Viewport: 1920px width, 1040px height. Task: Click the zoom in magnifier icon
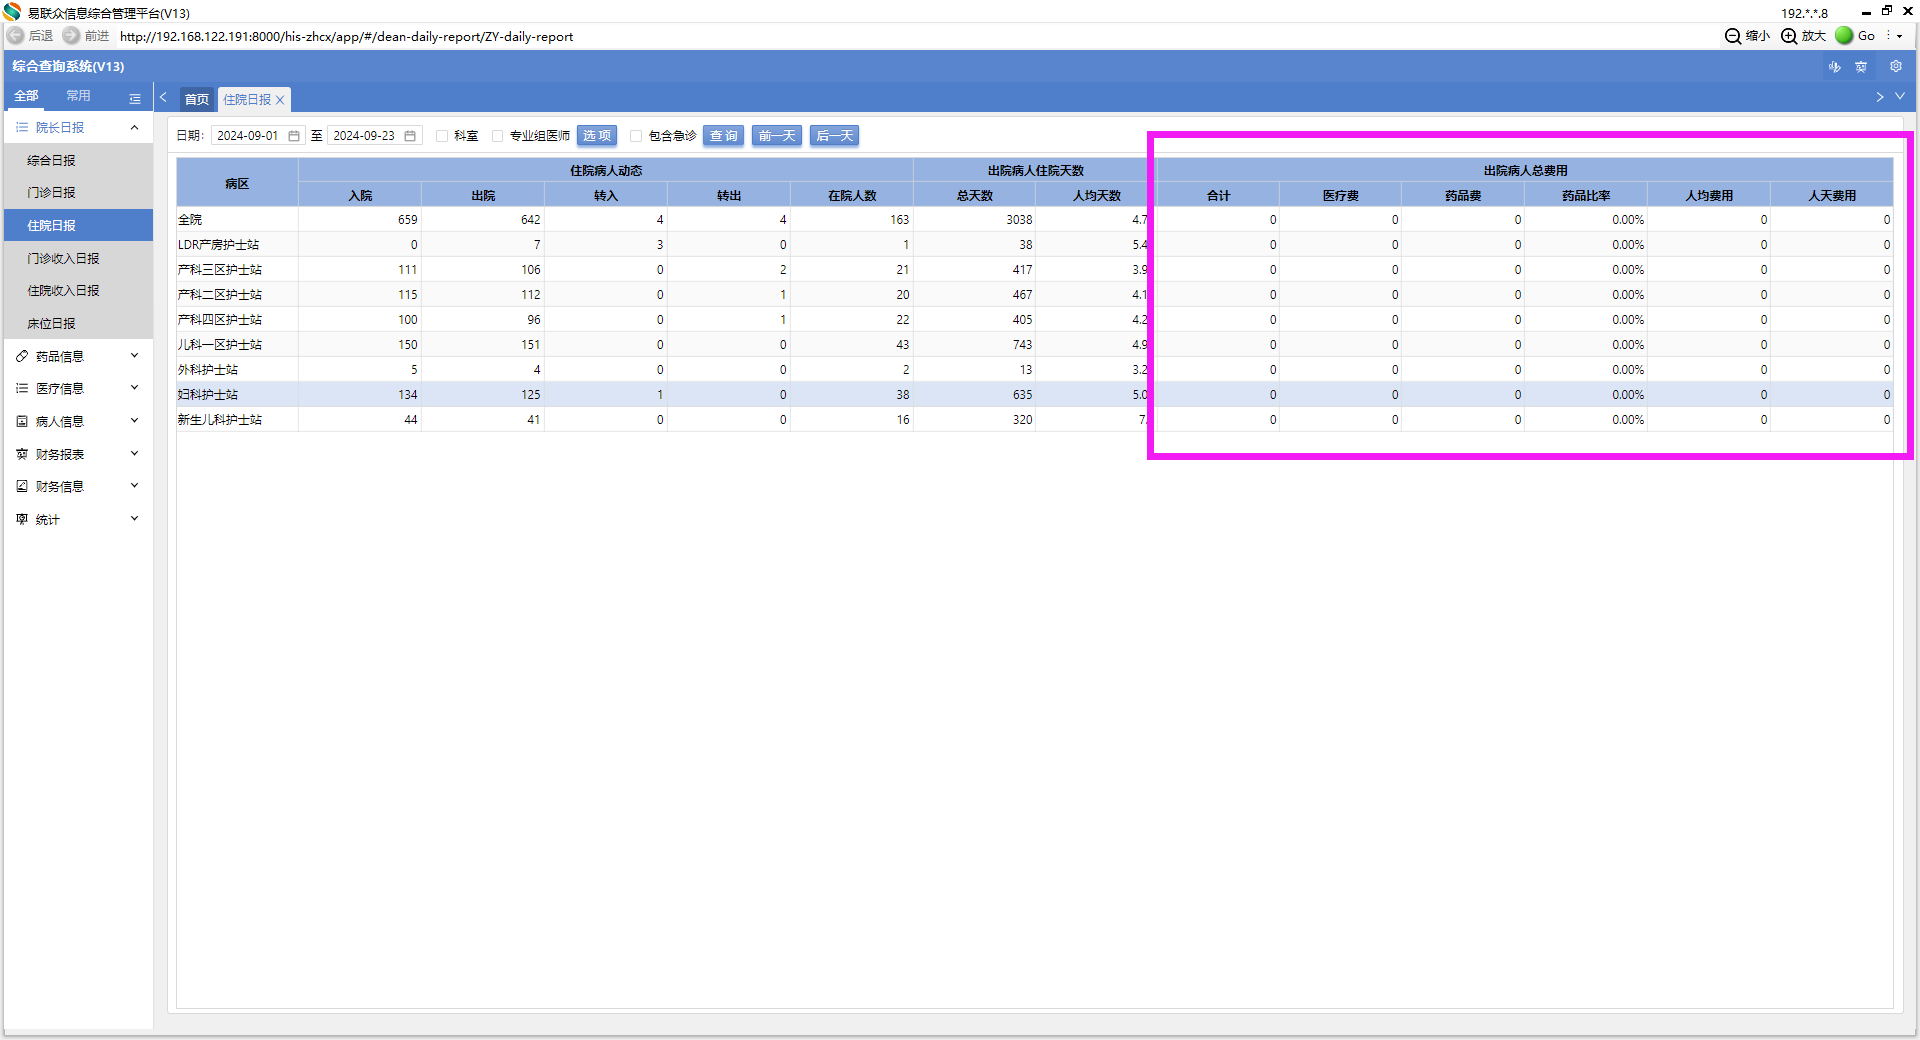(x=1789, y=36)
